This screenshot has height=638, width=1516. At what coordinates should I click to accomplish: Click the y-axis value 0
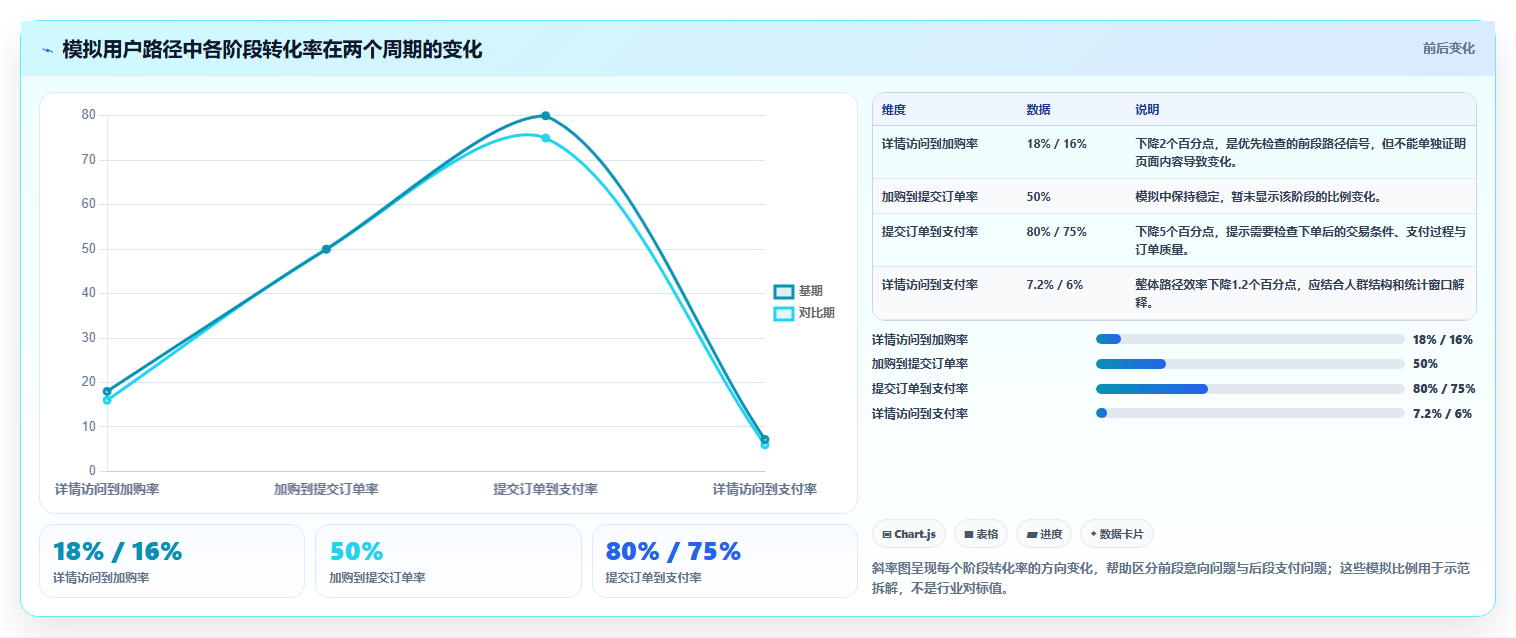point(92,471)
